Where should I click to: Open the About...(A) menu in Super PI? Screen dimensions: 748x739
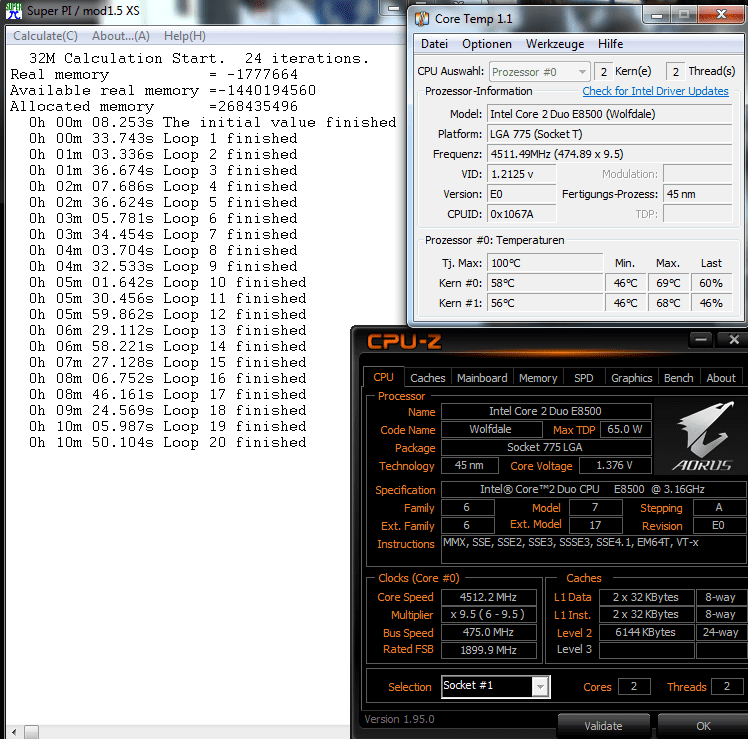pos(121,36)
